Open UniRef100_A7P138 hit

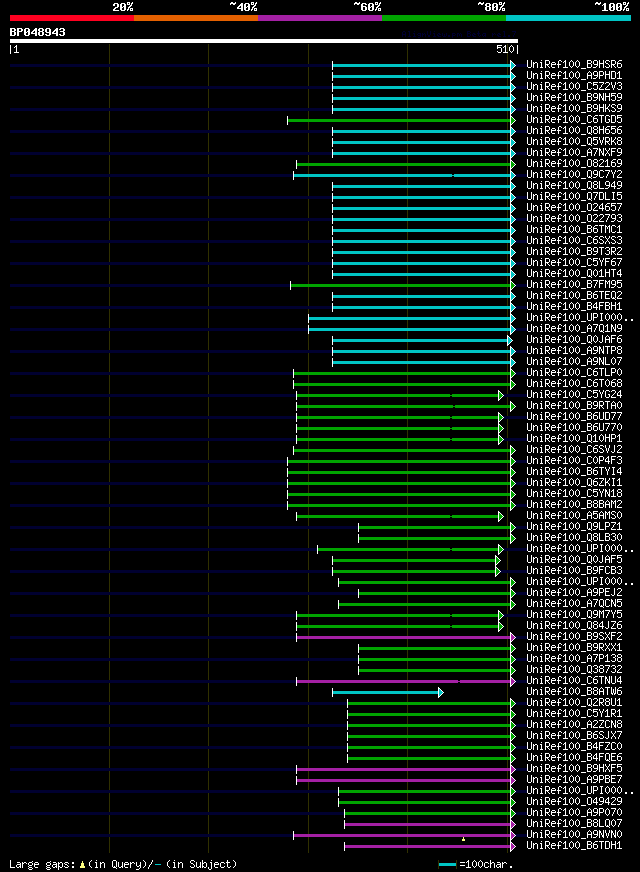574,659
